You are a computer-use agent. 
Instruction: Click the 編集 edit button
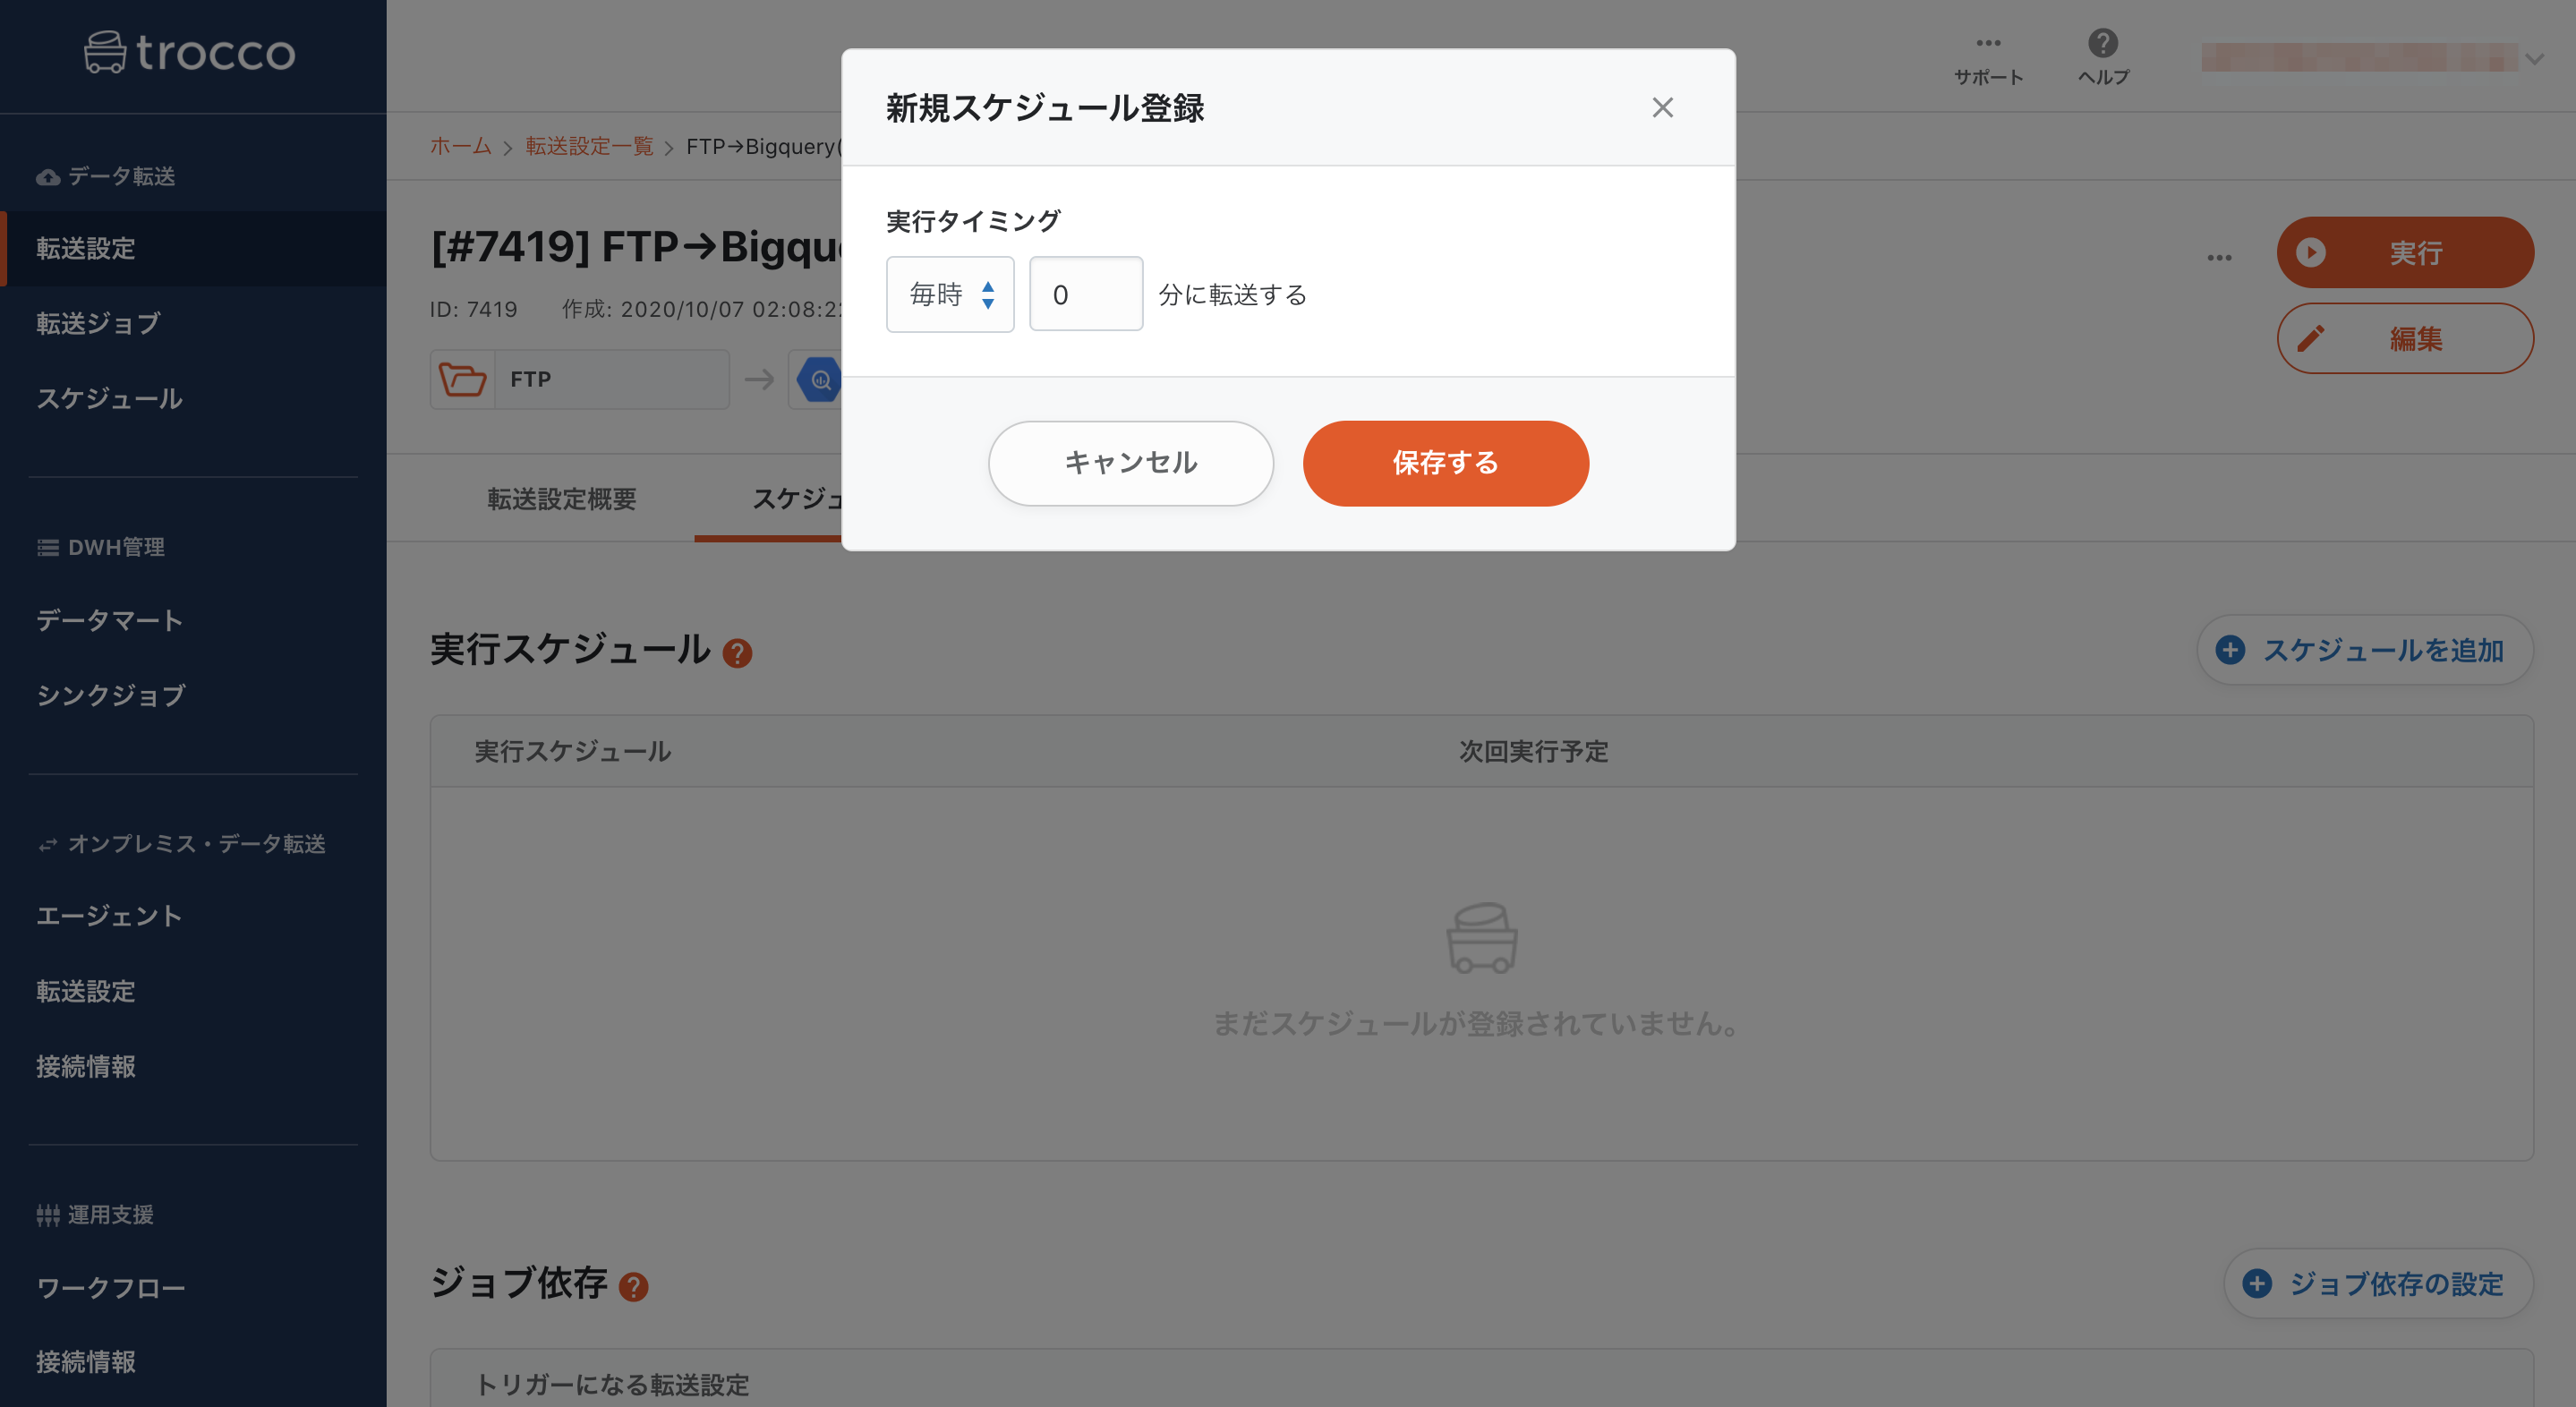(x=2405, y=338)
